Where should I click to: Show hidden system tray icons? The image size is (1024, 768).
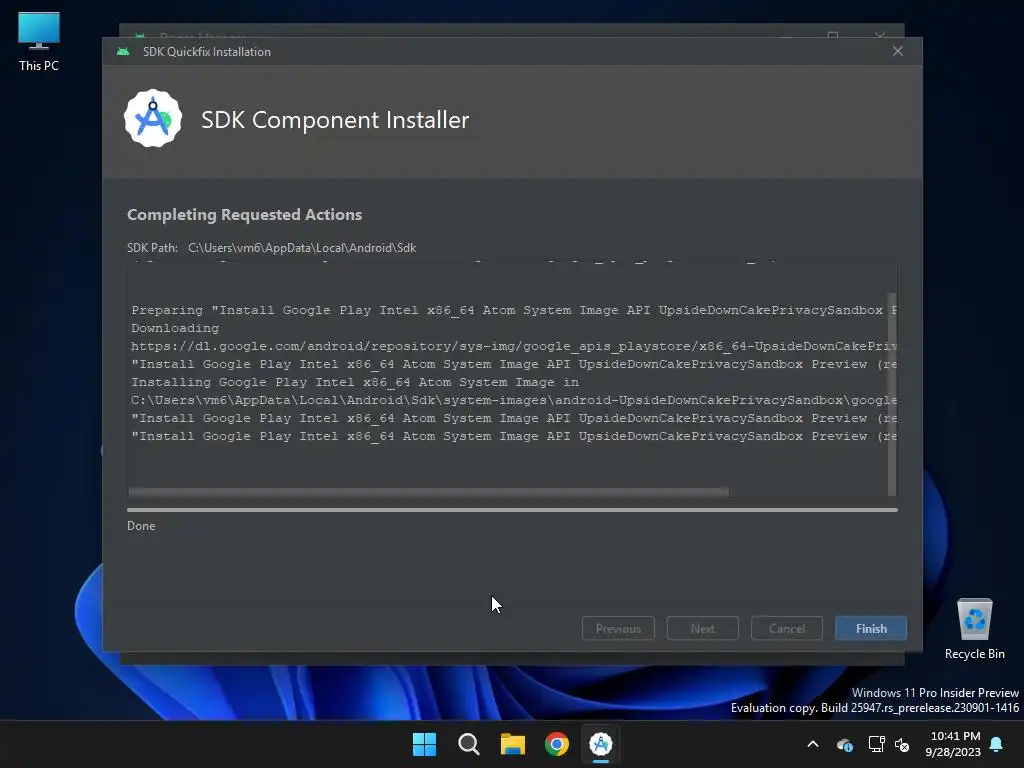click(813, 744)
